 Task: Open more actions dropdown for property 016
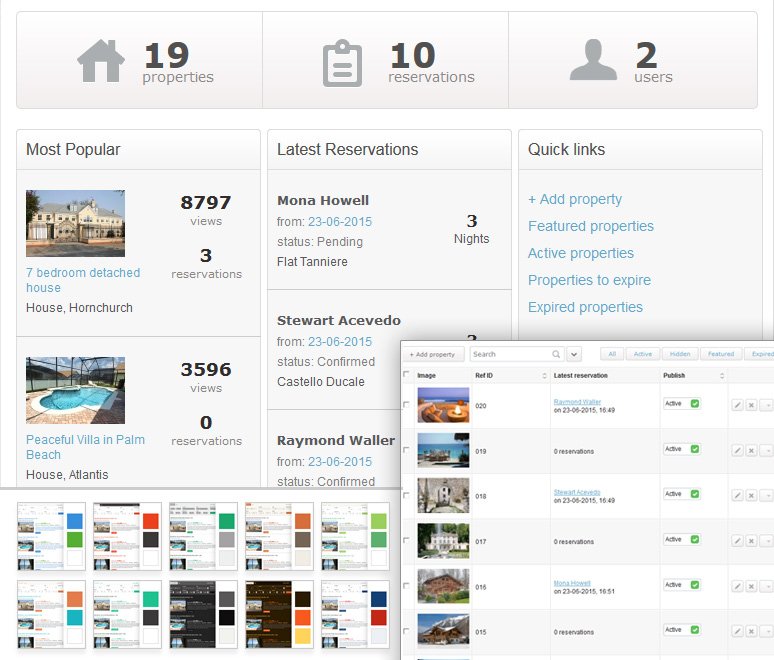(766, 586)
